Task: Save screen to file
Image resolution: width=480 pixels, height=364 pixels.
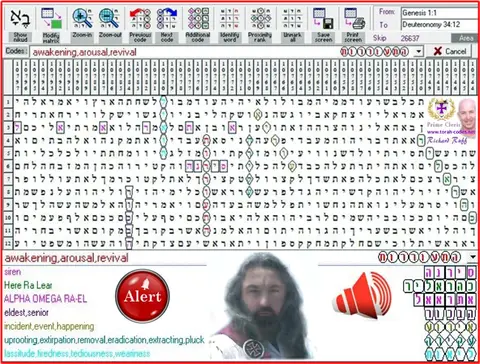Action: [x=323, y=24]
